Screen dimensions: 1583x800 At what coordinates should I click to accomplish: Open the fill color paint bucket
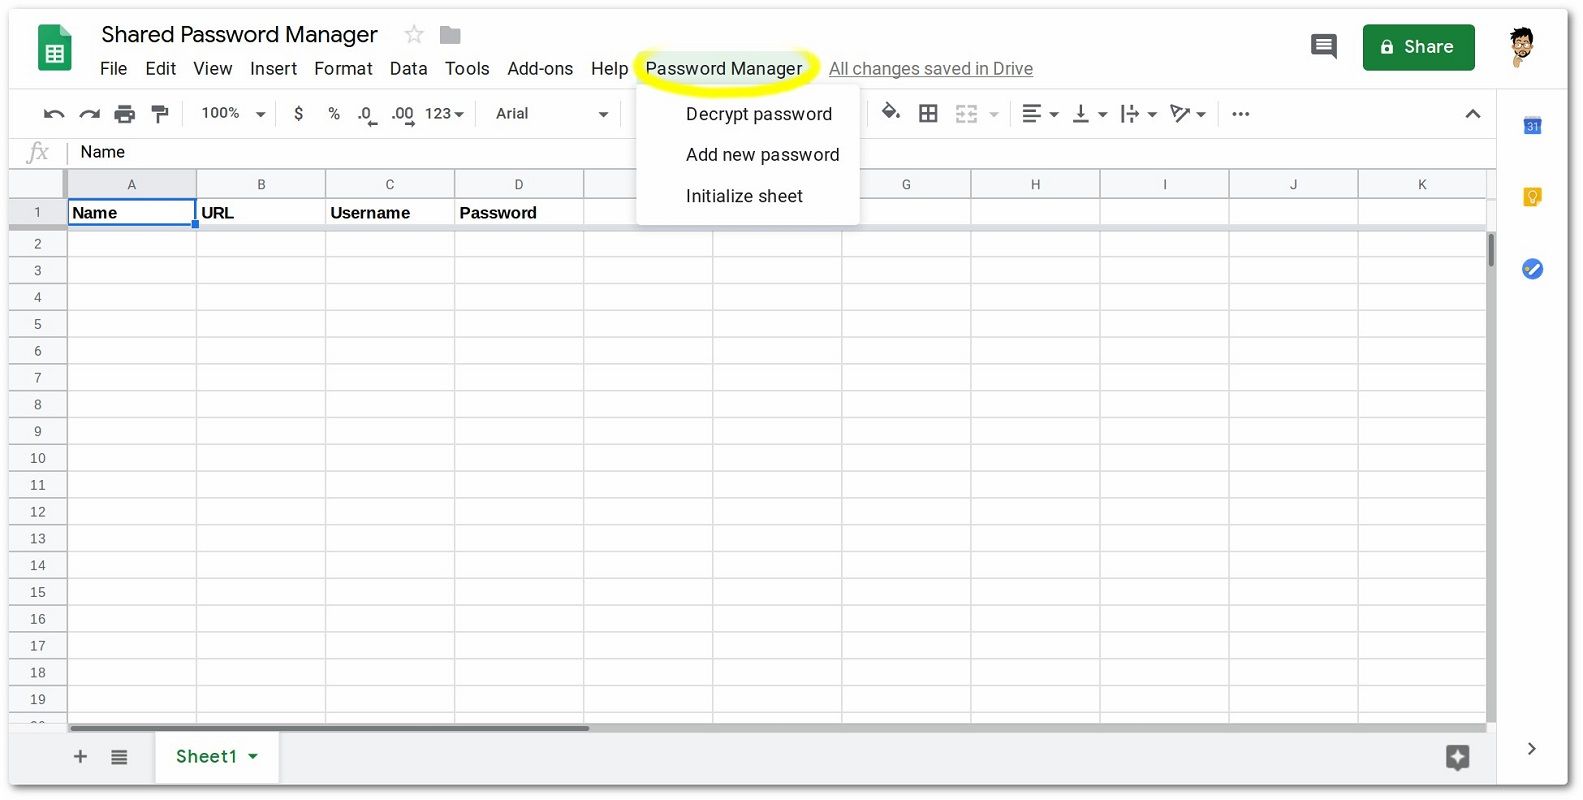pyautogui.click(x=890, y=113)
